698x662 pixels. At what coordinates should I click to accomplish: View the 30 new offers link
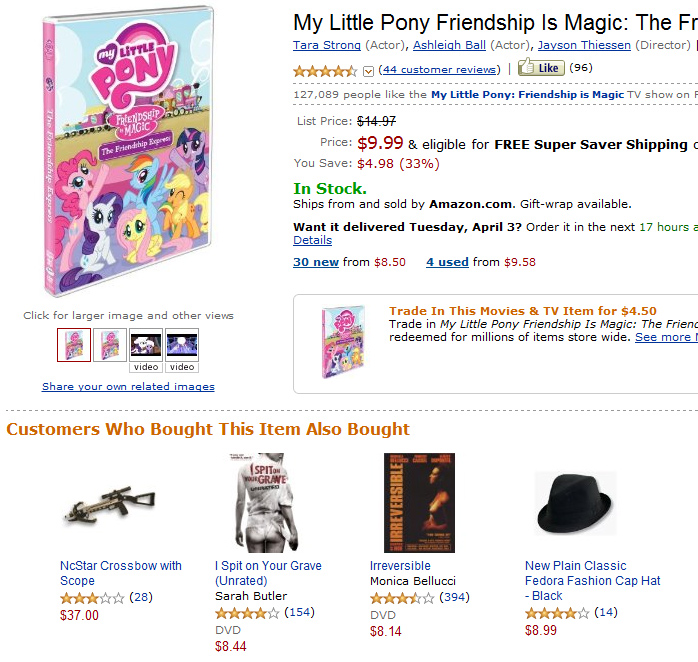[x=316, y=262]
